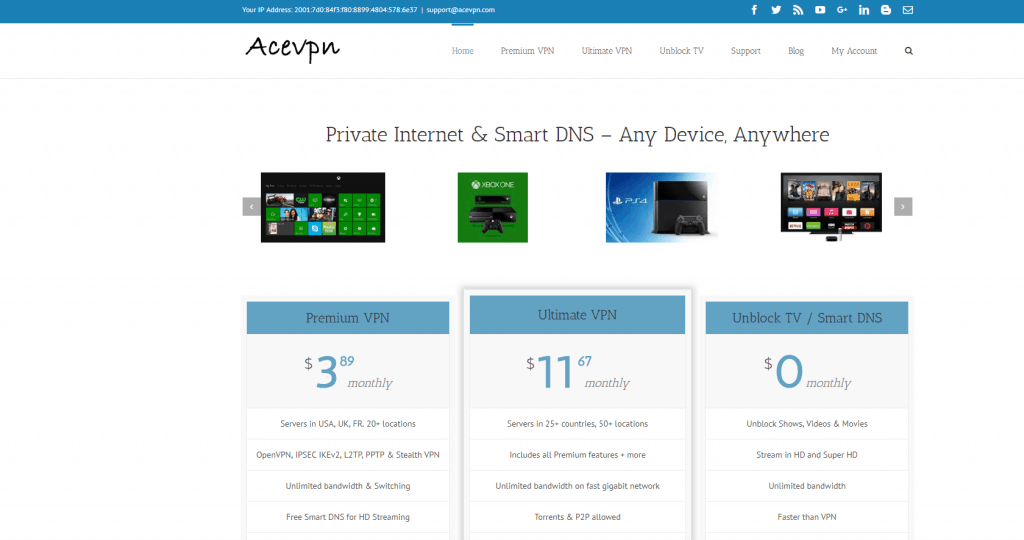Click the page heading 'Private Internet & Smart DNS'
The width and height of the screenshot is (1024, 540).
point(577,135)
